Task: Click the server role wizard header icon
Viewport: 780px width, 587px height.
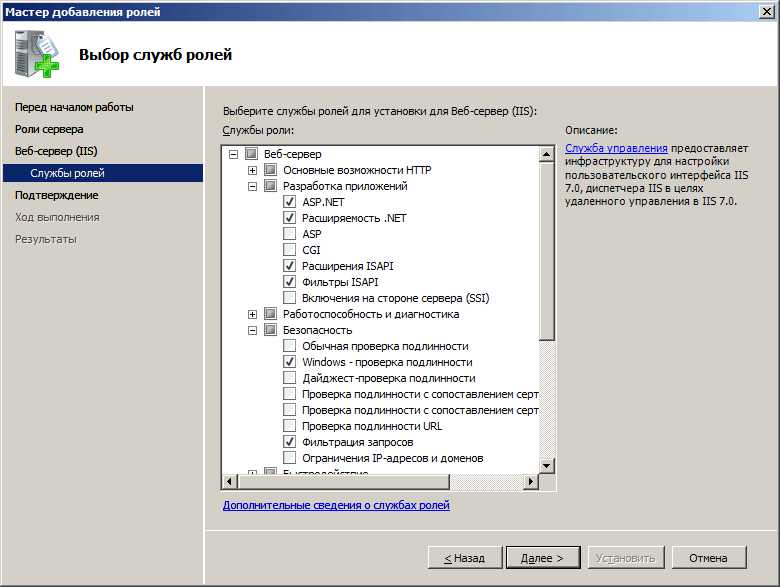Action: click(37, 54)
